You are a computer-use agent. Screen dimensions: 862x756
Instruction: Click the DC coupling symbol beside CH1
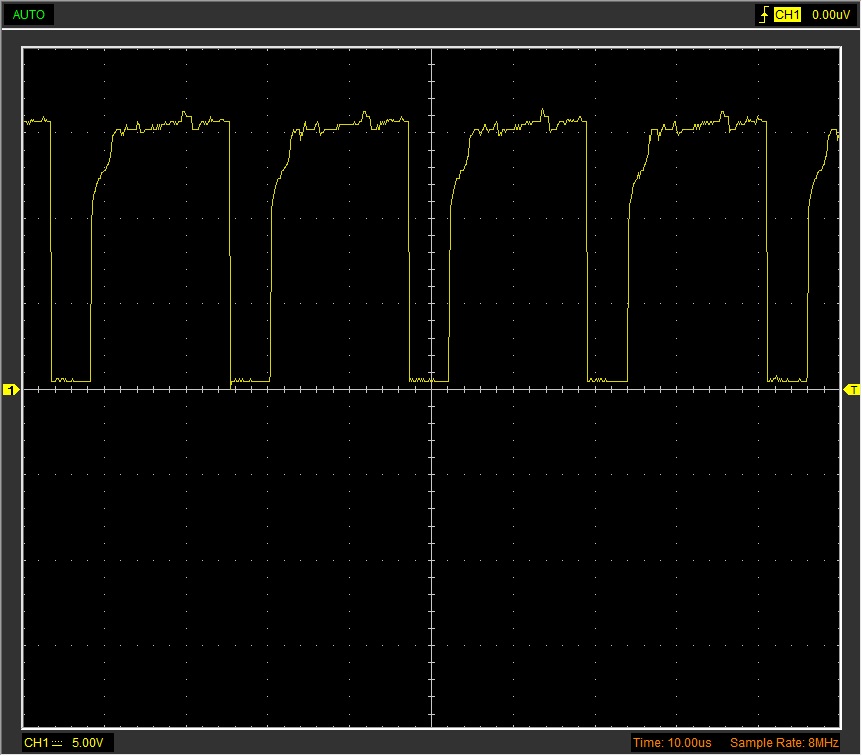pyautogui.click(x=58, y=743)
